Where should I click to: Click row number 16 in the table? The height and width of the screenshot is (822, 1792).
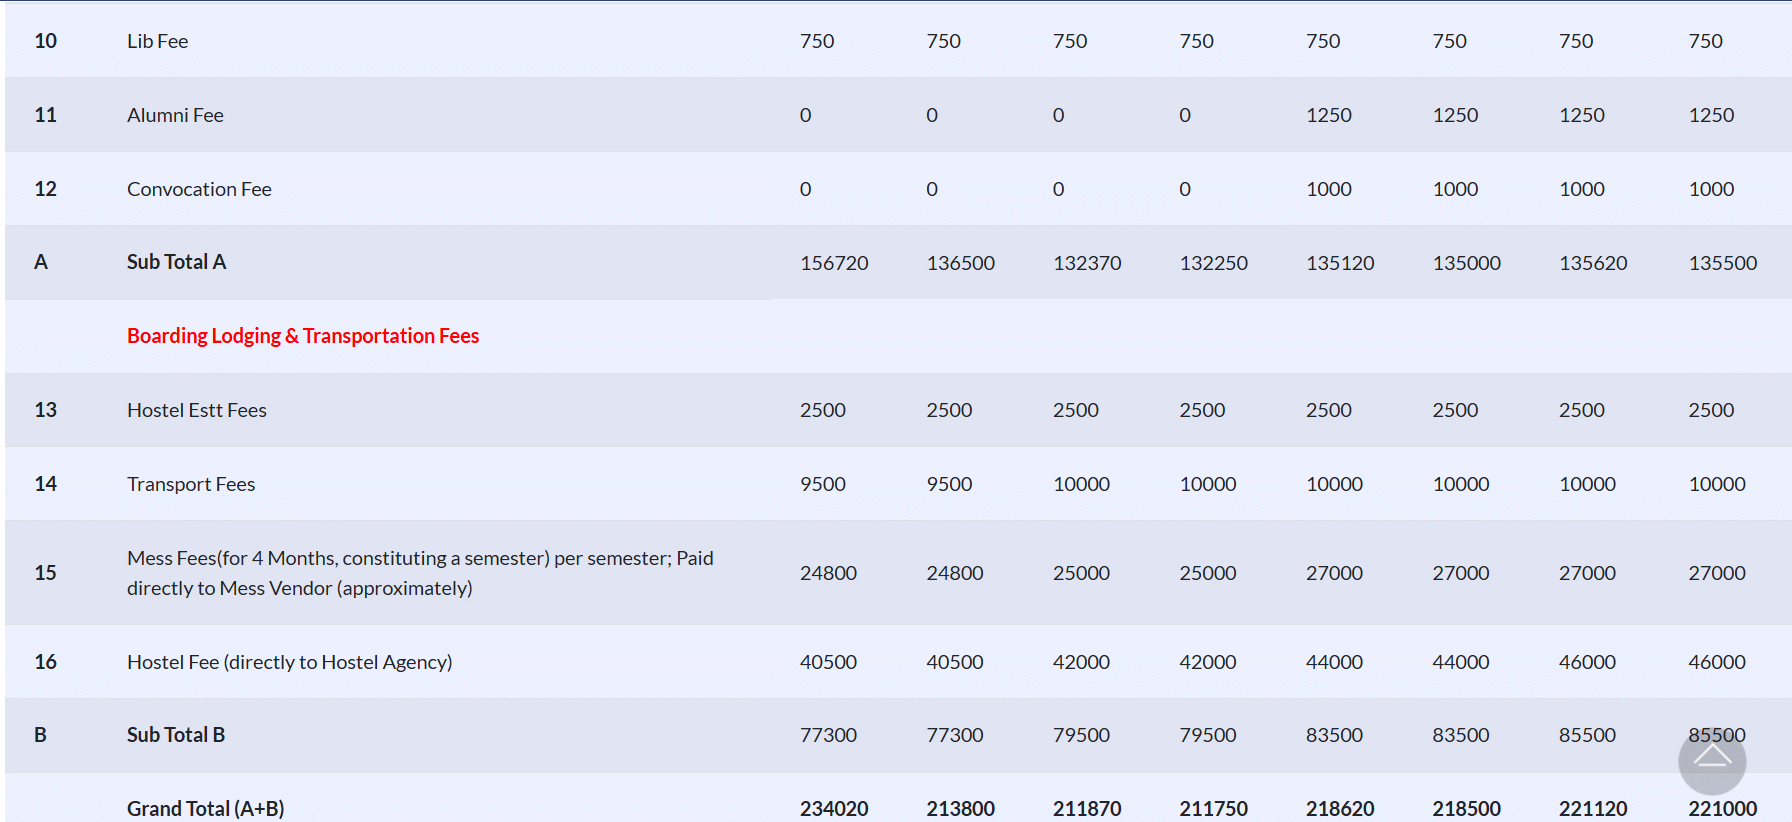tap(46, 662)
